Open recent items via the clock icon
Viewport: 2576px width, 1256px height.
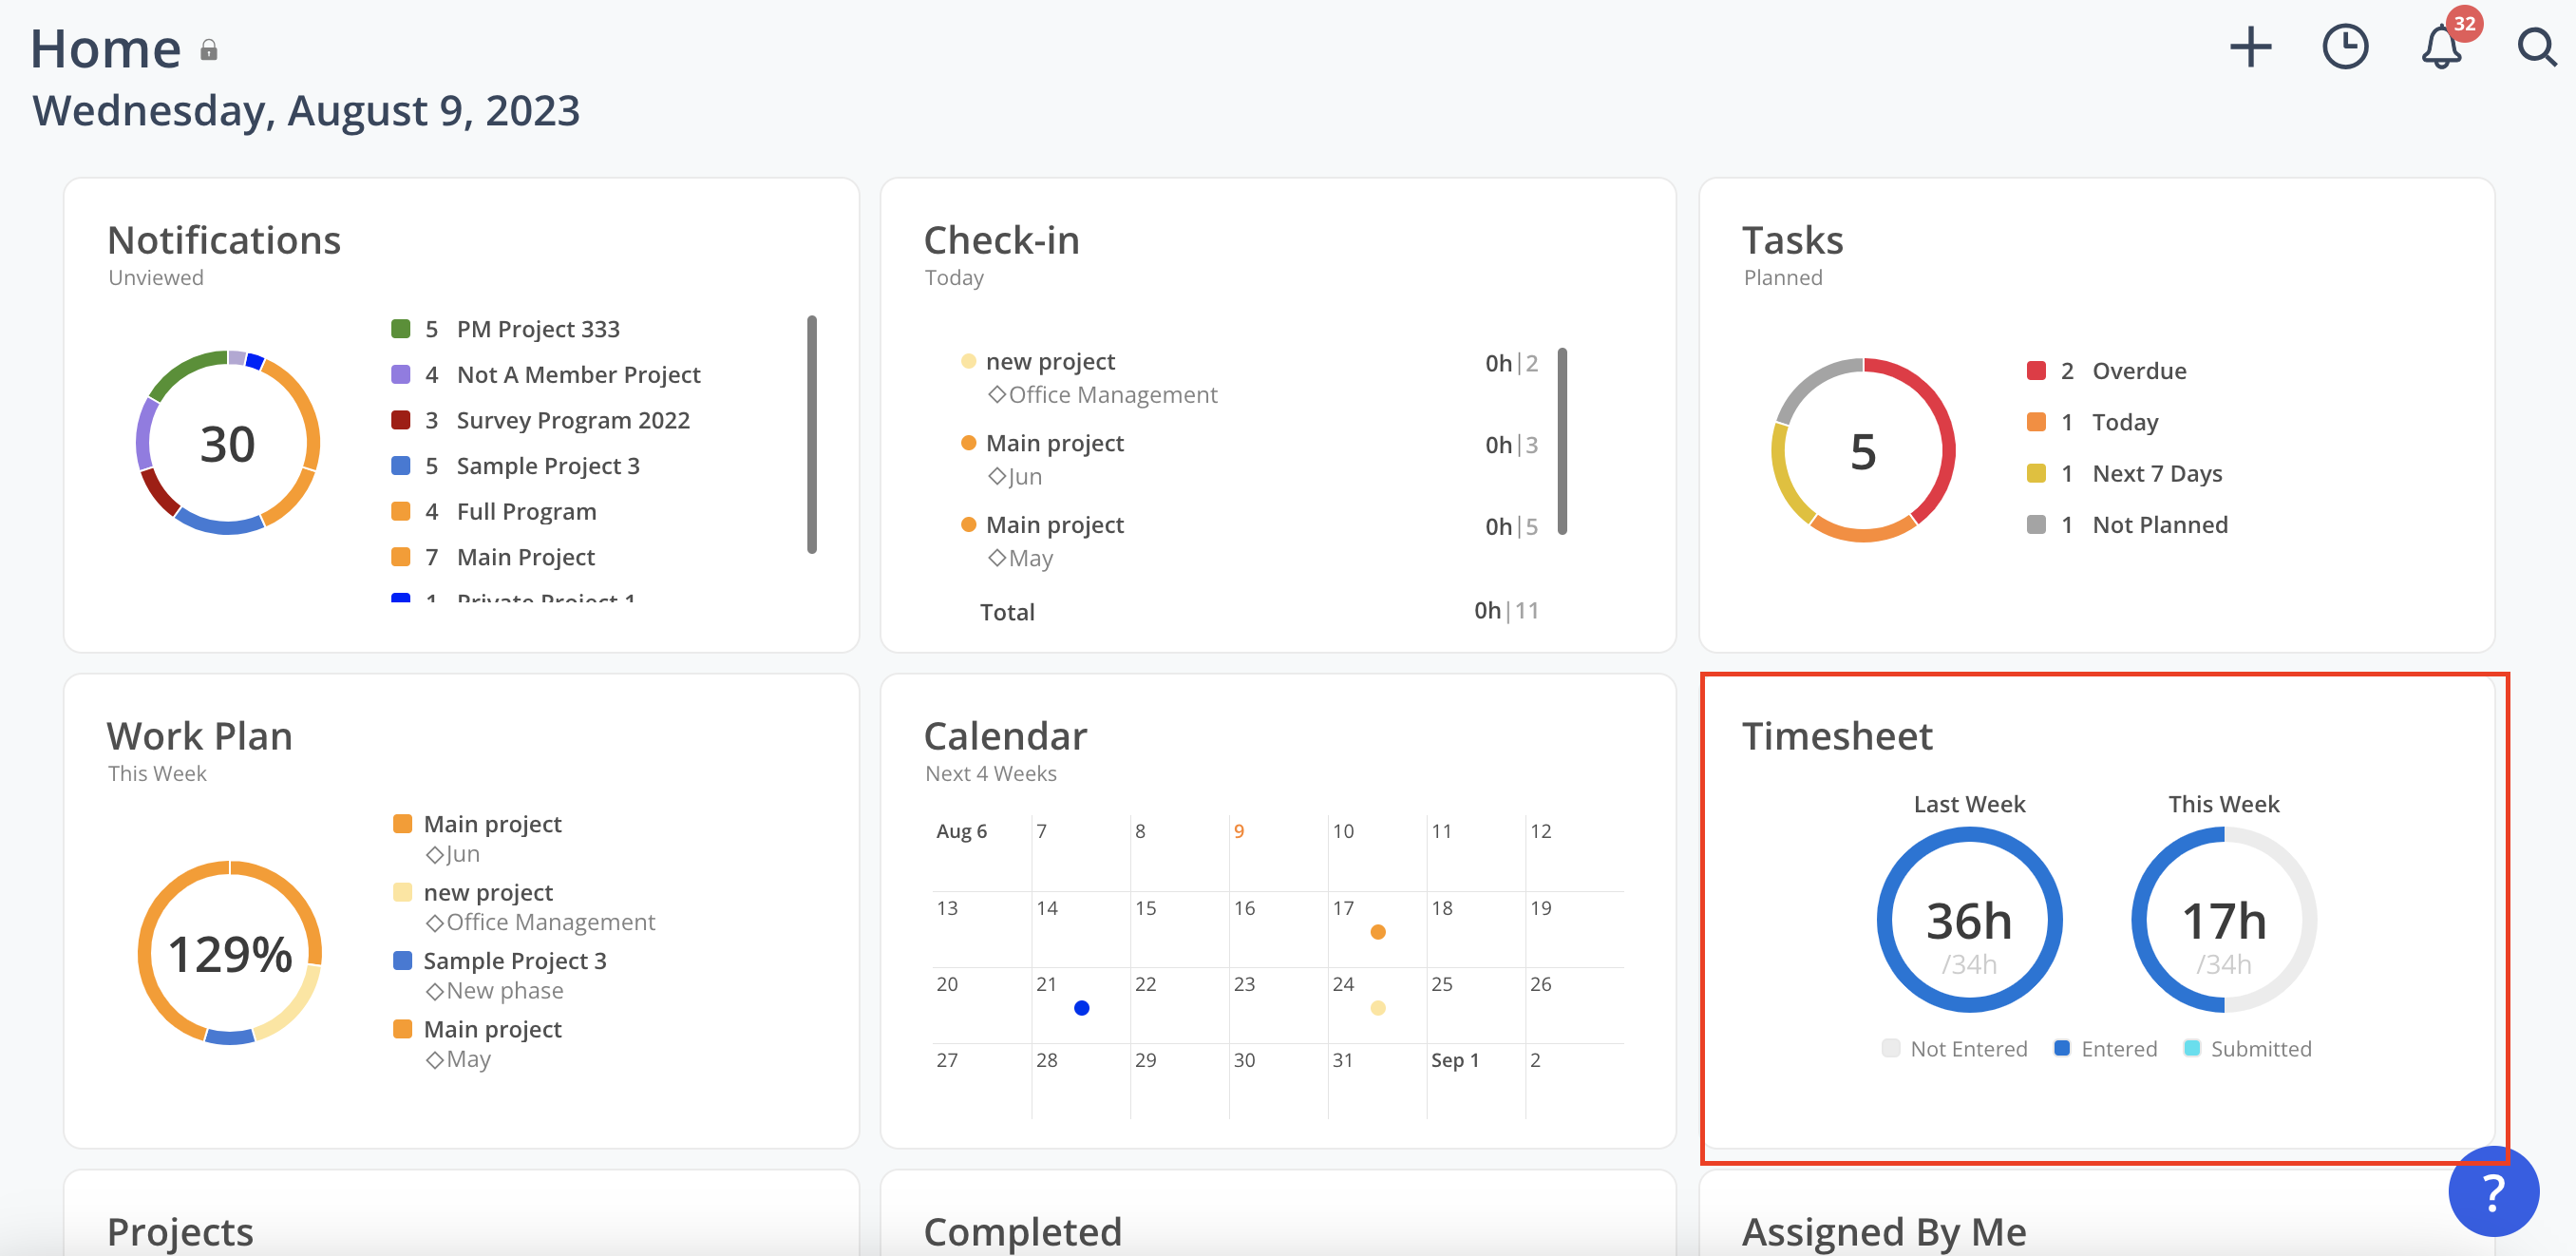pos(2347,46)
